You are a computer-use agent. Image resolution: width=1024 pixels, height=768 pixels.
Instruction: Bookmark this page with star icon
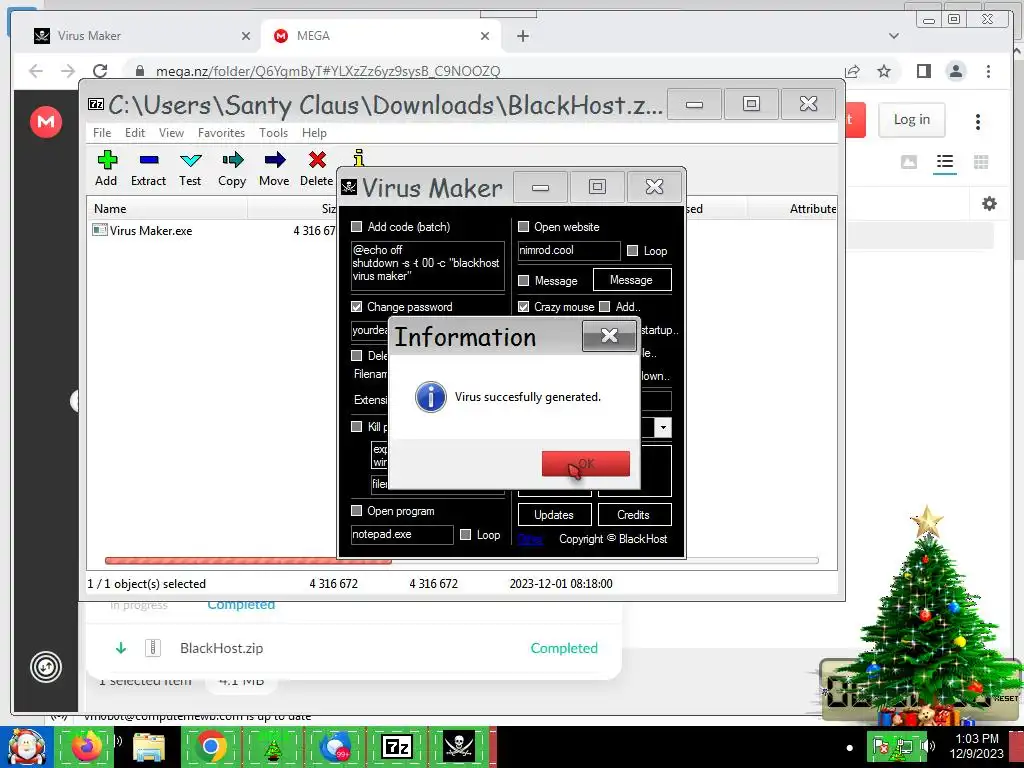(x=884, y=71)
